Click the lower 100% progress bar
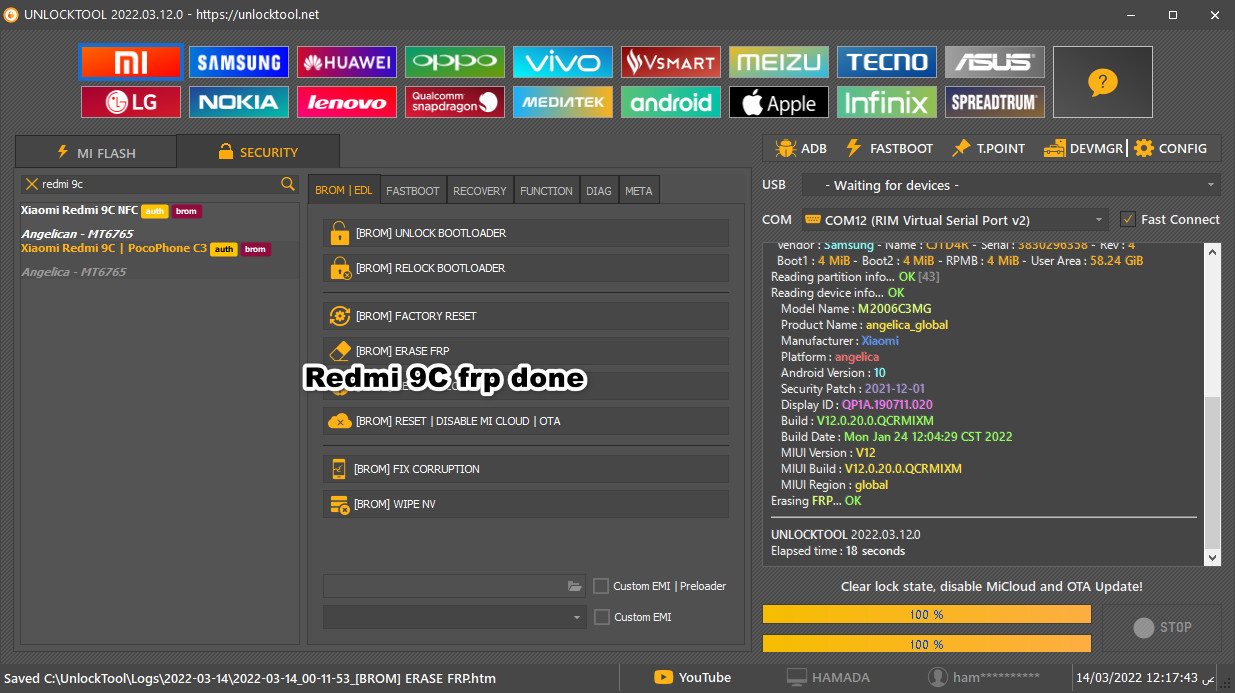This screenshot has height=693, width=1235. pyautogui.click(x=926, y=644)
